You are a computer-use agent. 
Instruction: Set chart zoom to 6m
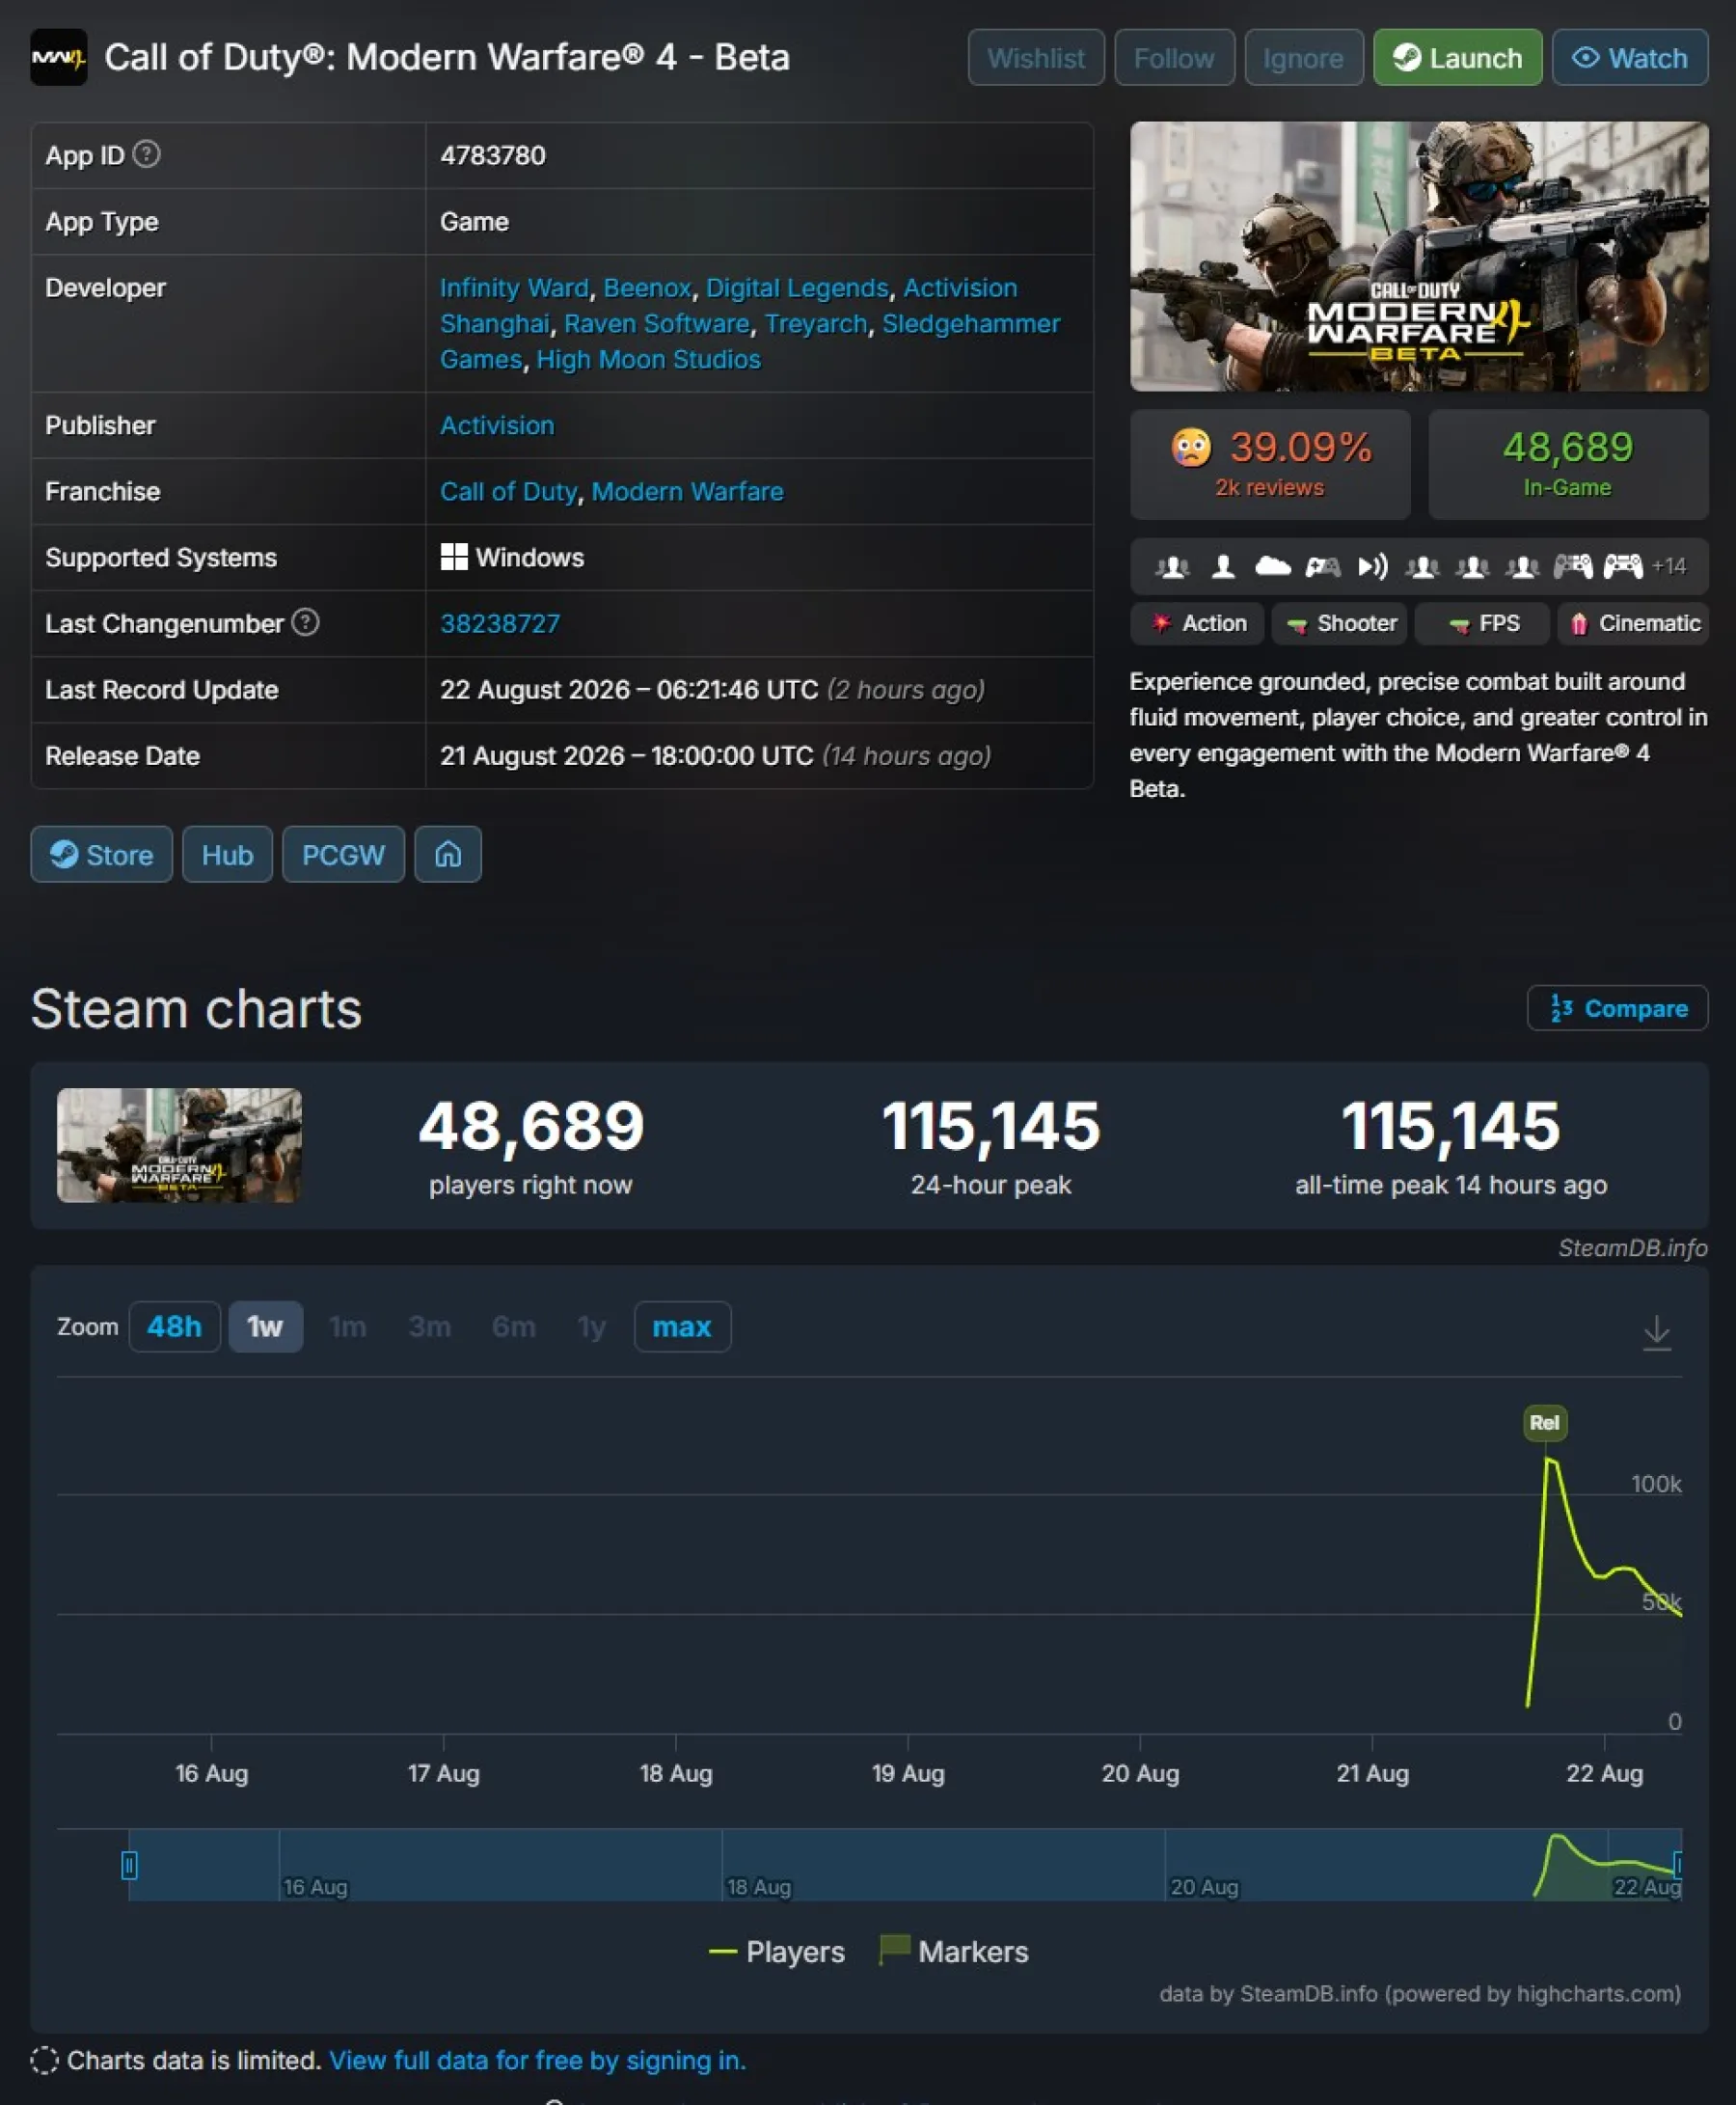(x=513, y=1326)
